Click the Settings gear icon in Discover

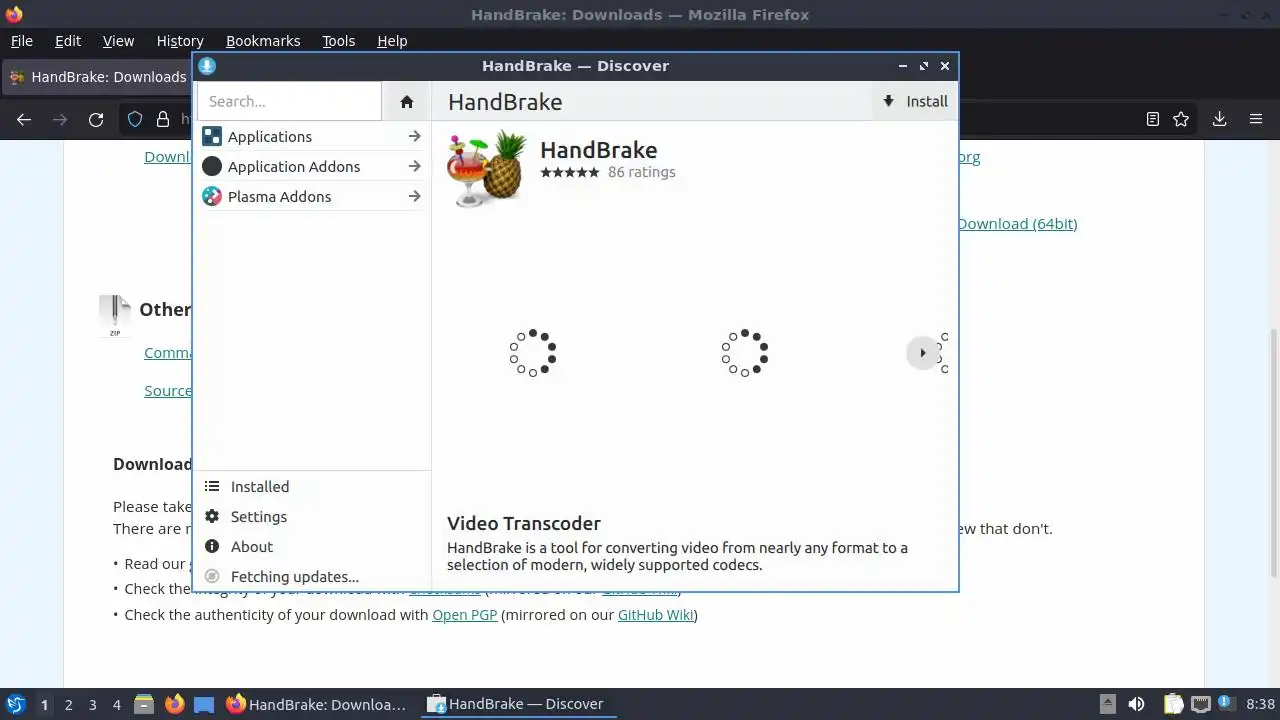click(x=212, y=516)
